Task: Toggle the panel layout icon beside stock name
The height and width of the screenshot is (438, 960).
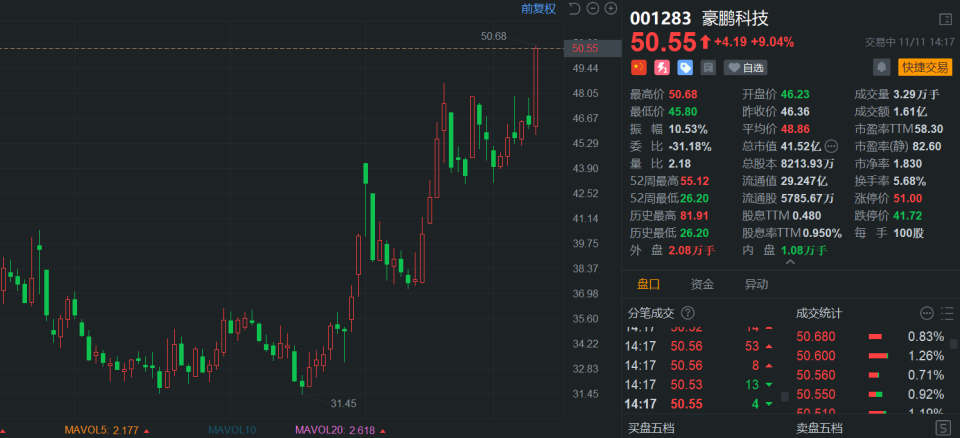Action: [945, 20]
